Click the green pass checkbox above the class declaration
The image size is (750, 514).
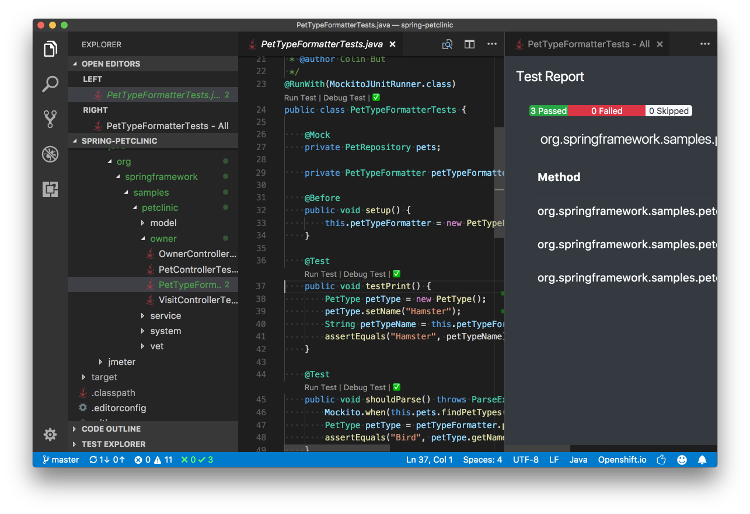click(x=376, y=98)
